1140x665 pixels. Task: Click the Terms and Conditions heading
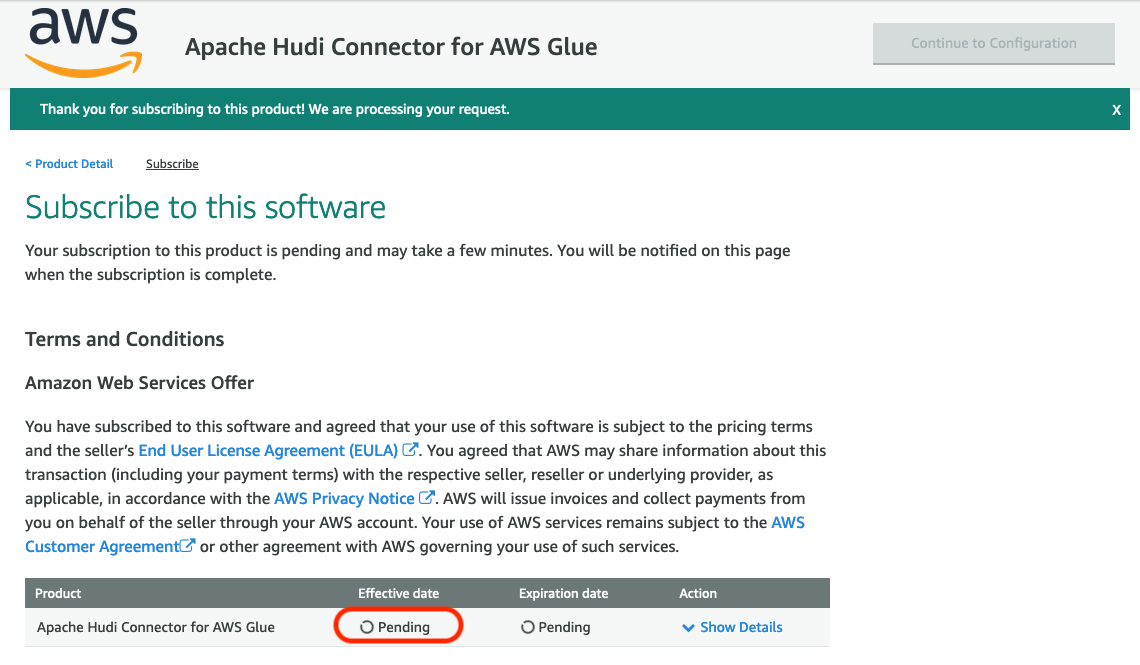click(124, 339)
